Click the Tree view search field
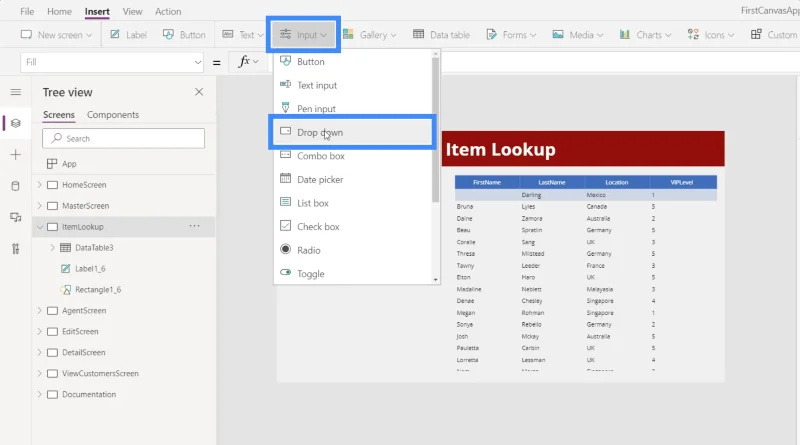 click(123, 138)
